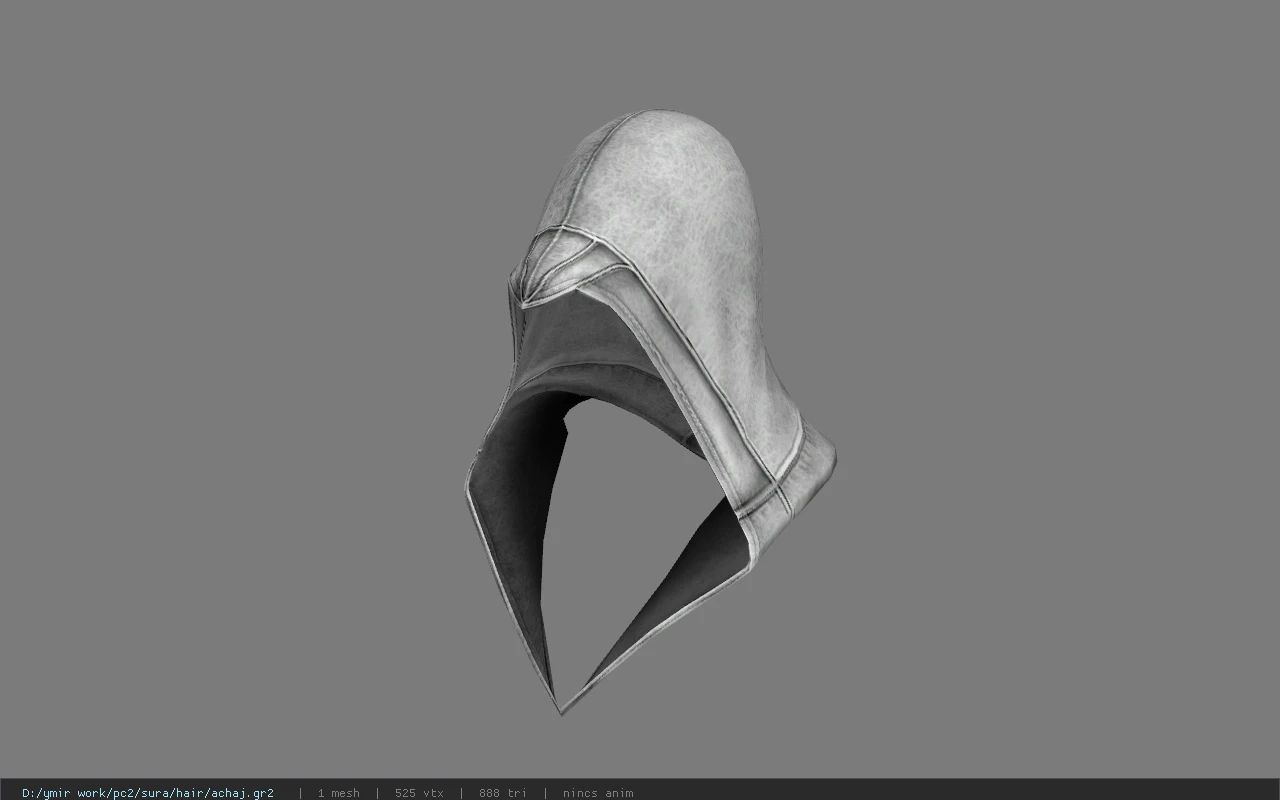Click empty gray viewport left of the hood
1280x800 pixels.
point(230,400)
